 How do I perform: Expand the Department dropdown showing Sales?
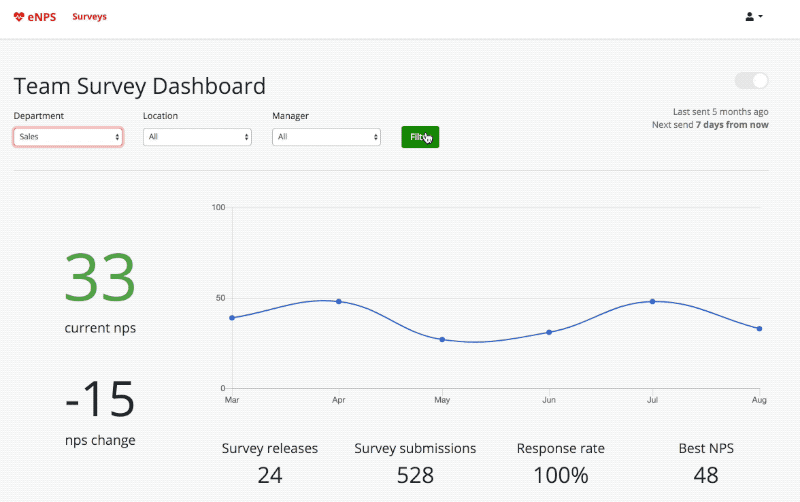pos(68,136)
